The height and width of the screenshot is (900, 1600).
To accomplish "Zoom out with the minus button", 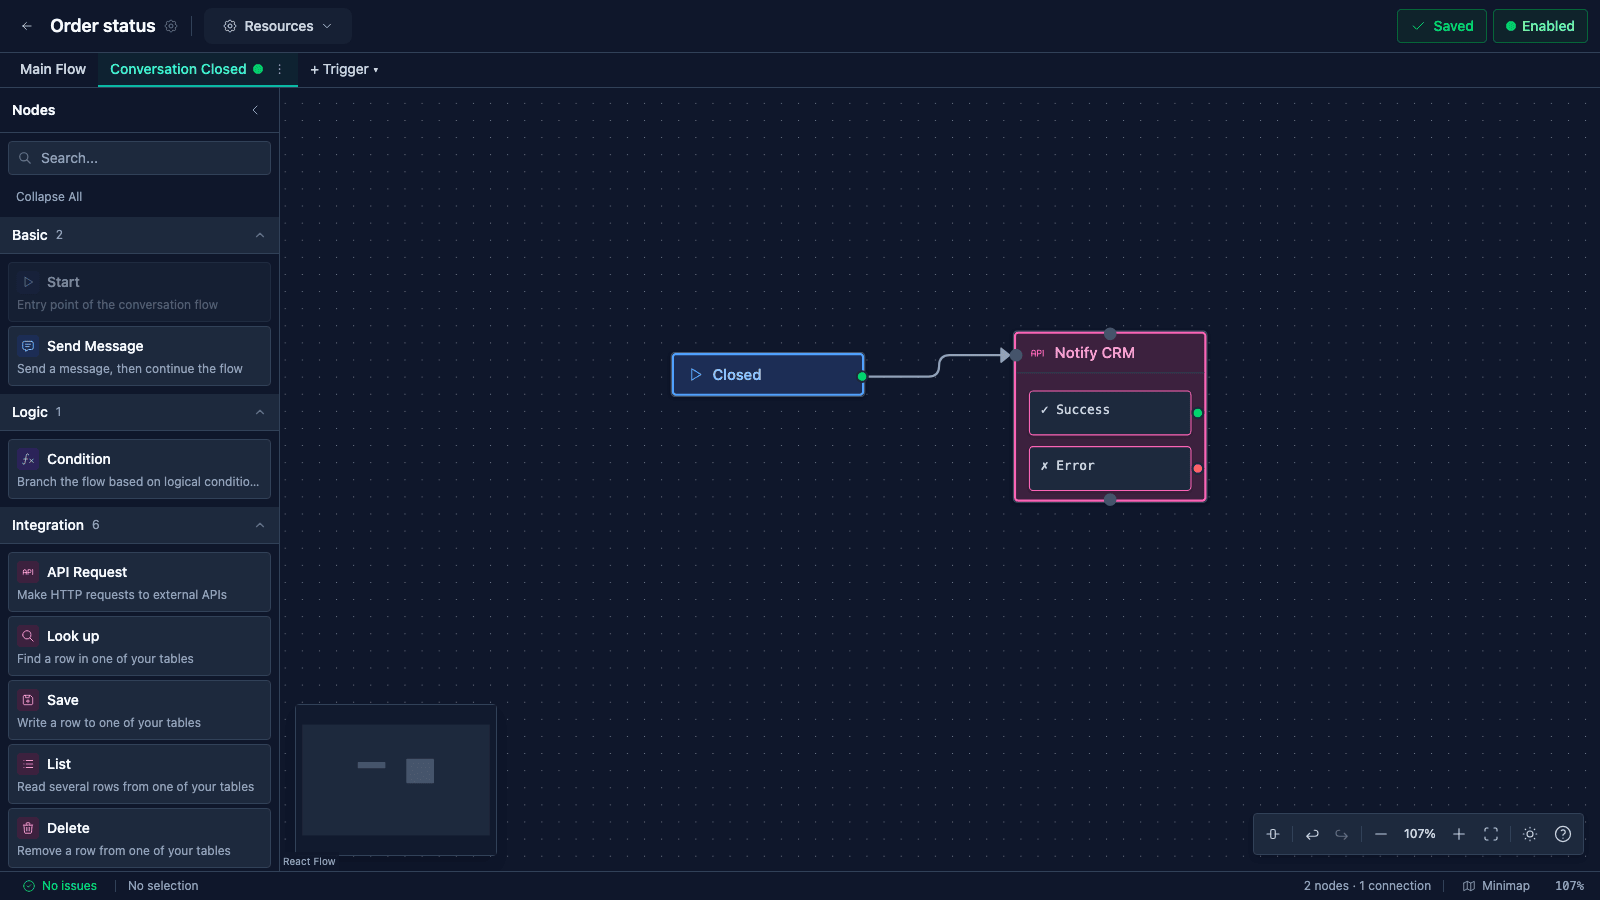I will click(x=1381, y=834).
